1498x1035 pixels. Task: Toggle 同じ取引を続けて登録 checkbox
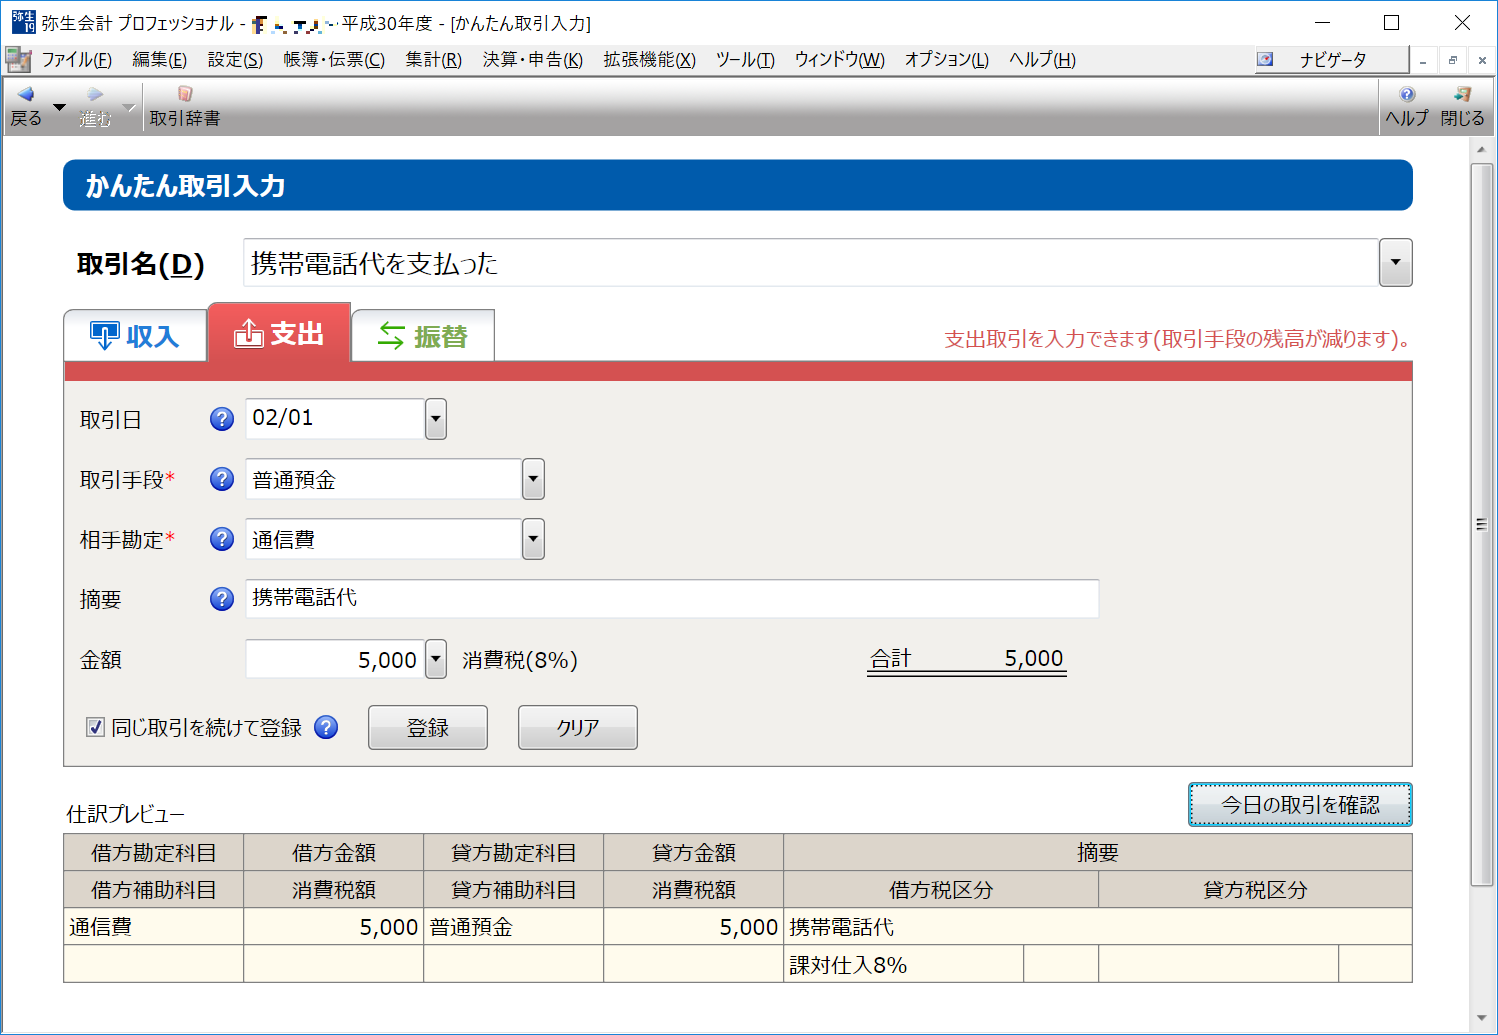[x=95, y=727]
